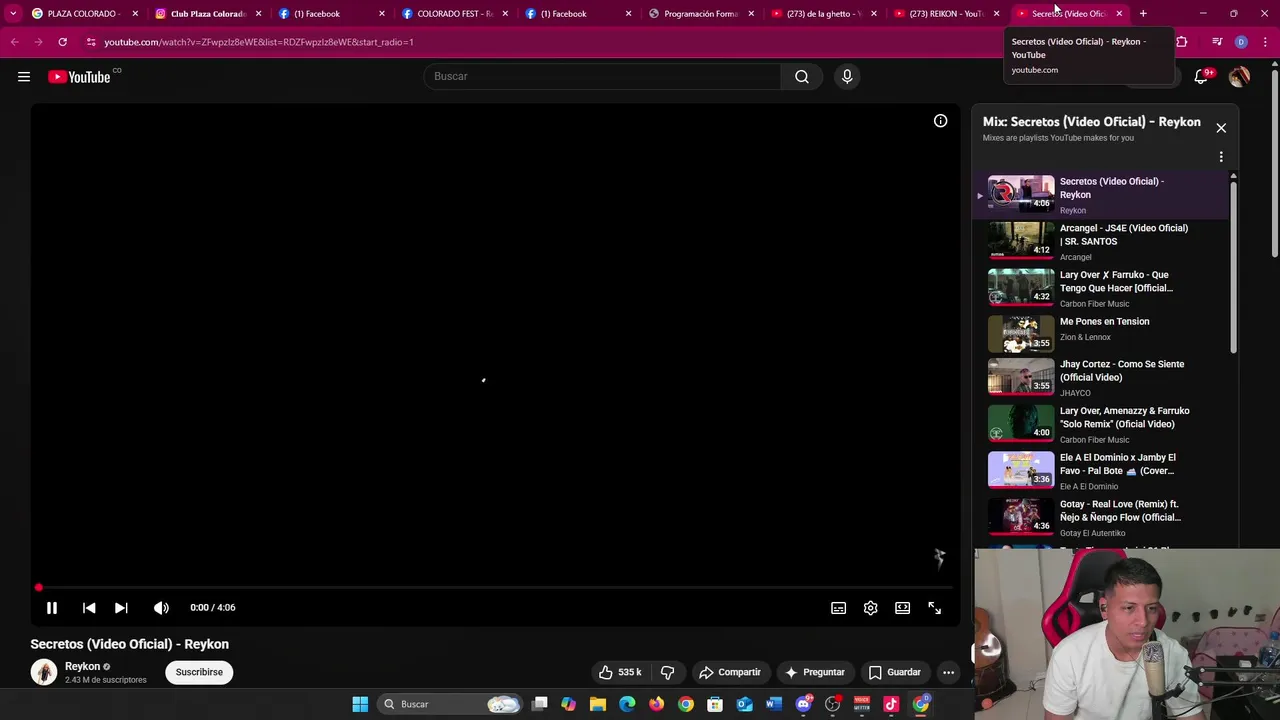Click the Preguntar button
This screenshot has height=720, width=1280.
pyautogui.click(x=815, y=672)
